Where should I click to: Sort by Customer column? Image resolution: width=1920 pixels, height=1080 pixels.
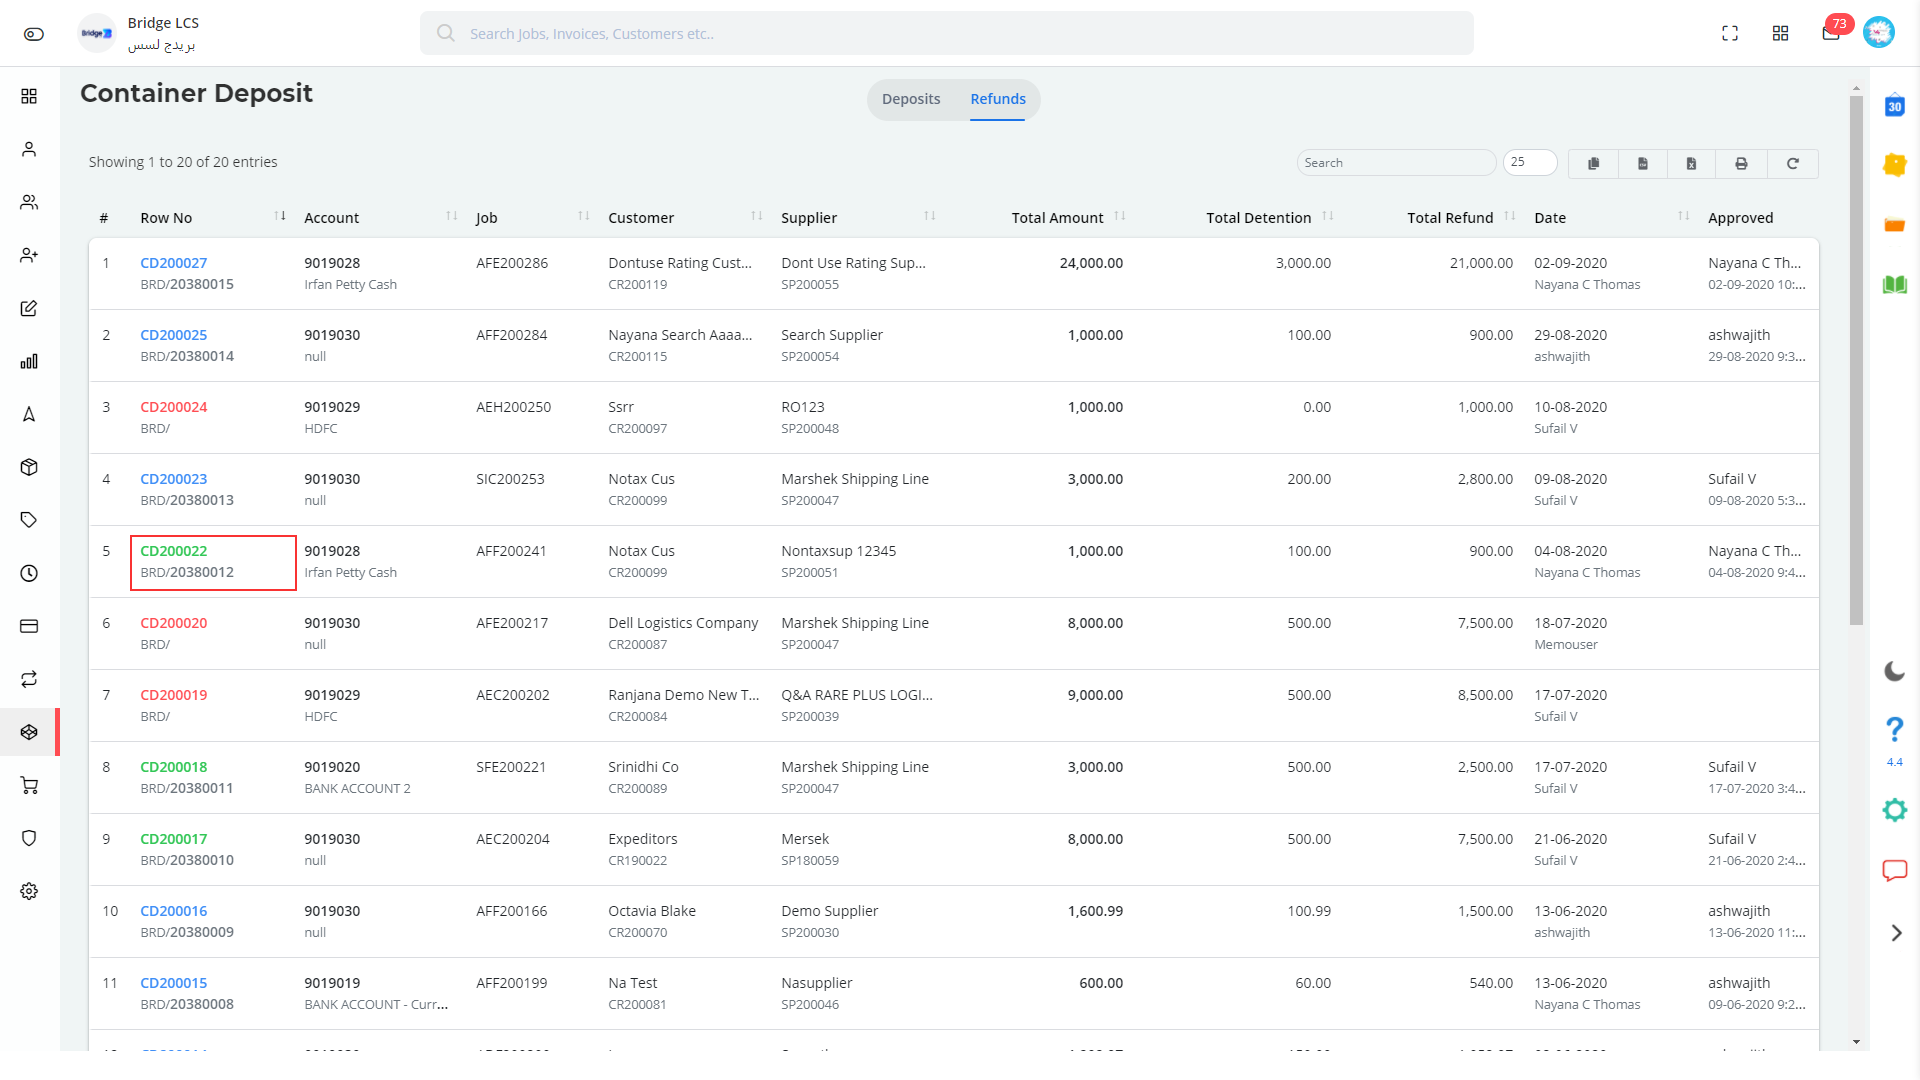point(685,217)
